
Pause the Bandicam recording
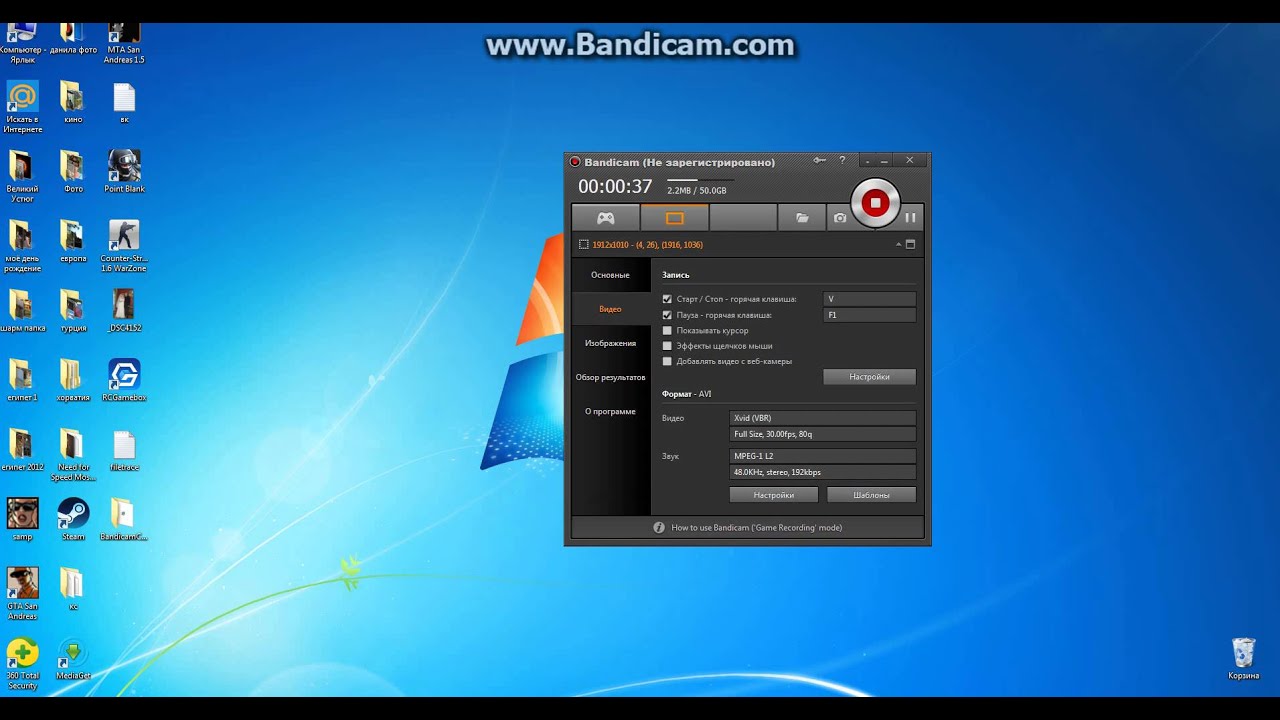click(x=910, y=217)
